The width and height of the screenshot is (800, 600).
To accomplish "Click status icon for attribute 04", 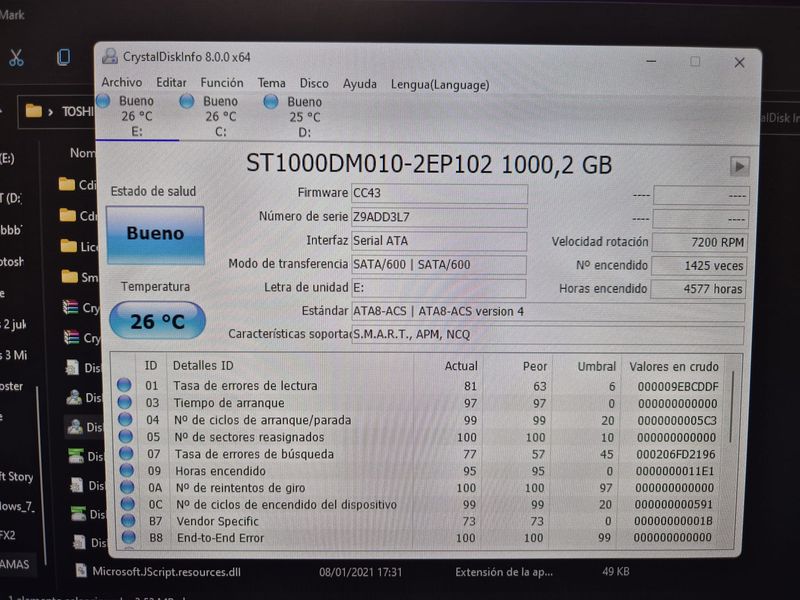I will point(125,419).
